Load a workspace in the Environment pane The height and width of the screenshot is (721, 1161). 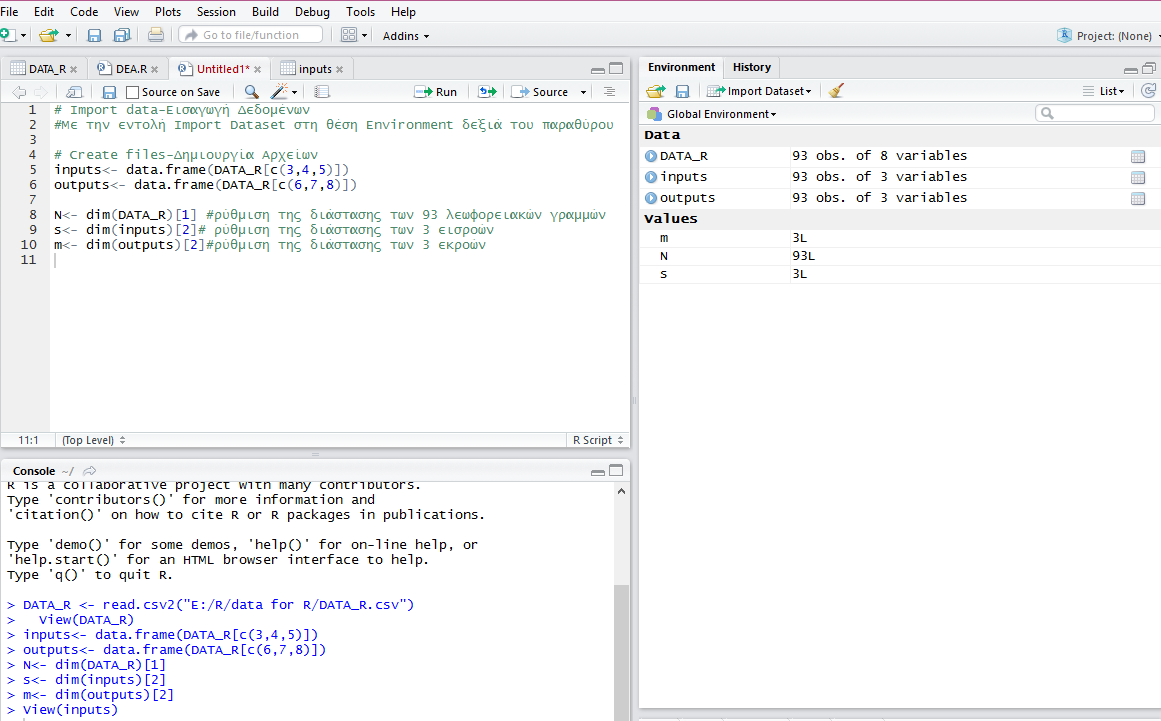[x=655, y=91]
